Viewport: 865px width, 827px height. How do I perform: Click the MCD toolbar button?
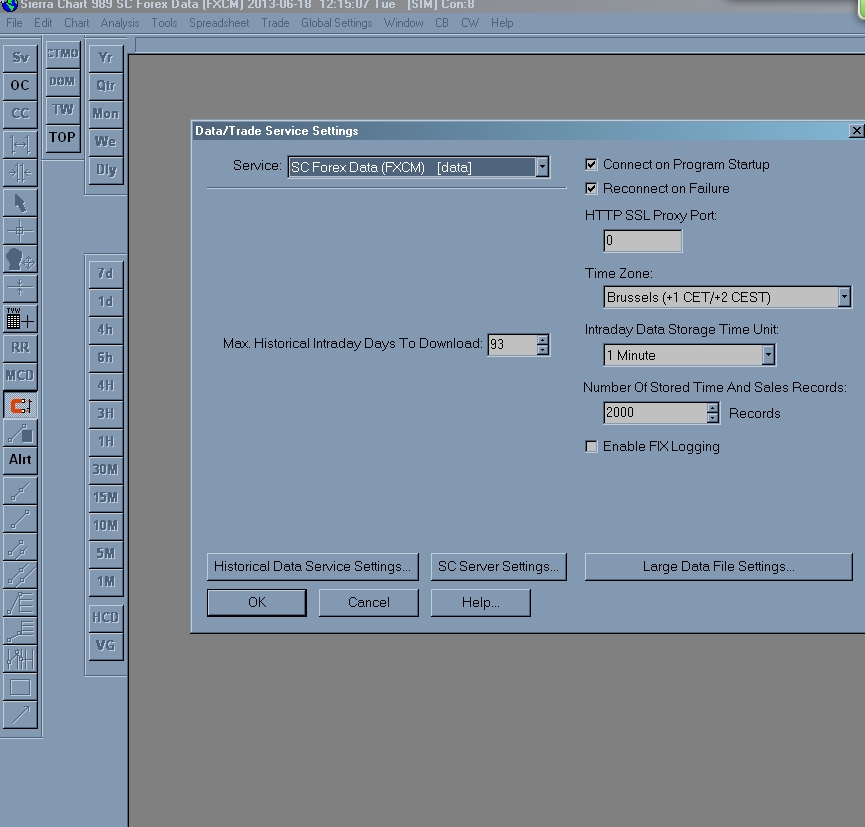(x=20, y=376)
